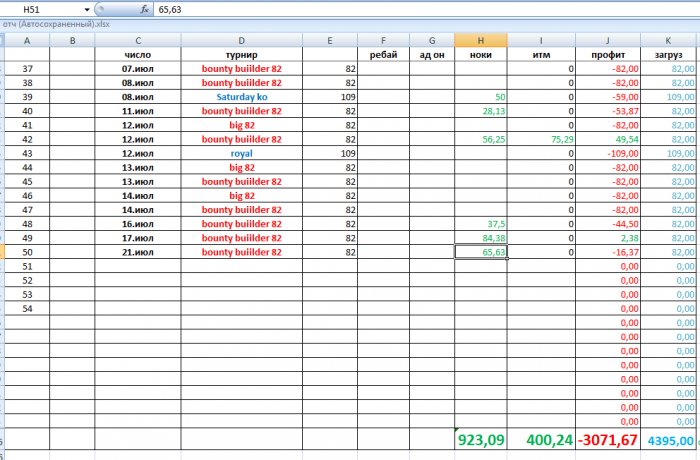Viewport: 700px width, 460px height.
Task: Select the profit value -16,37
Action: pos(608,252)
